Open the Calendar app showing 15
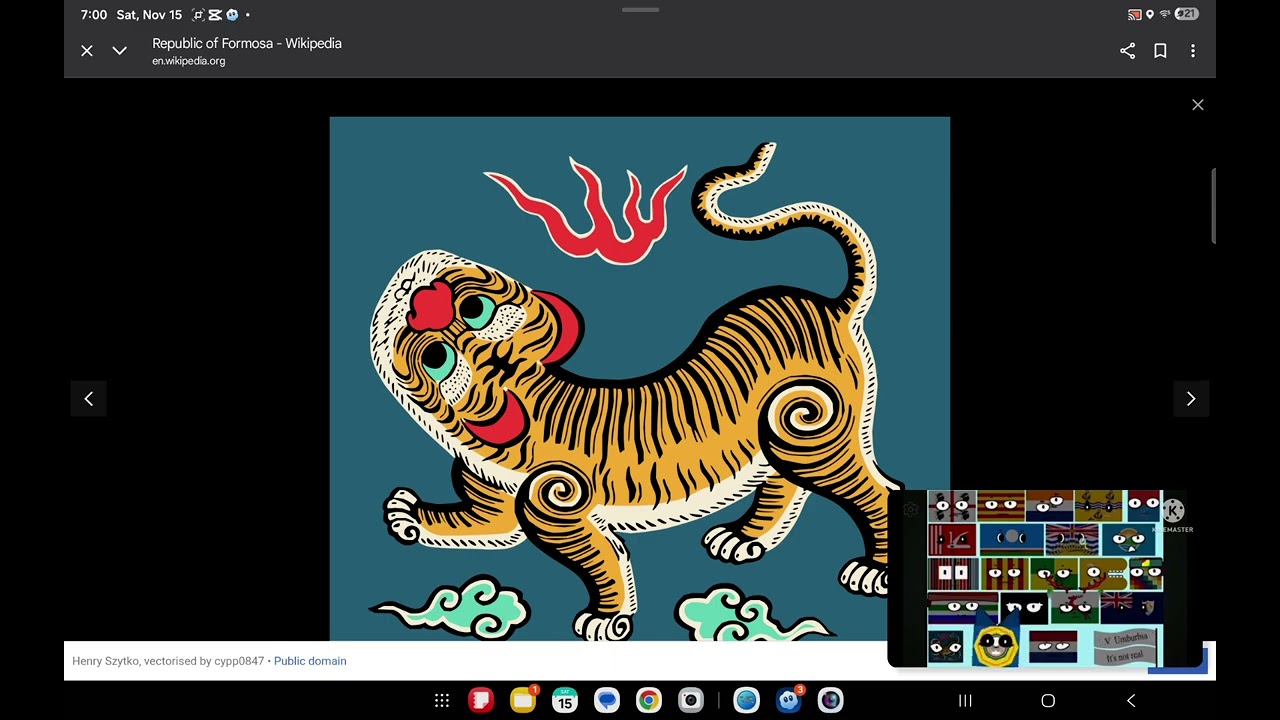This screenshot has height=720, width=1280. click(x=565, y=701)
